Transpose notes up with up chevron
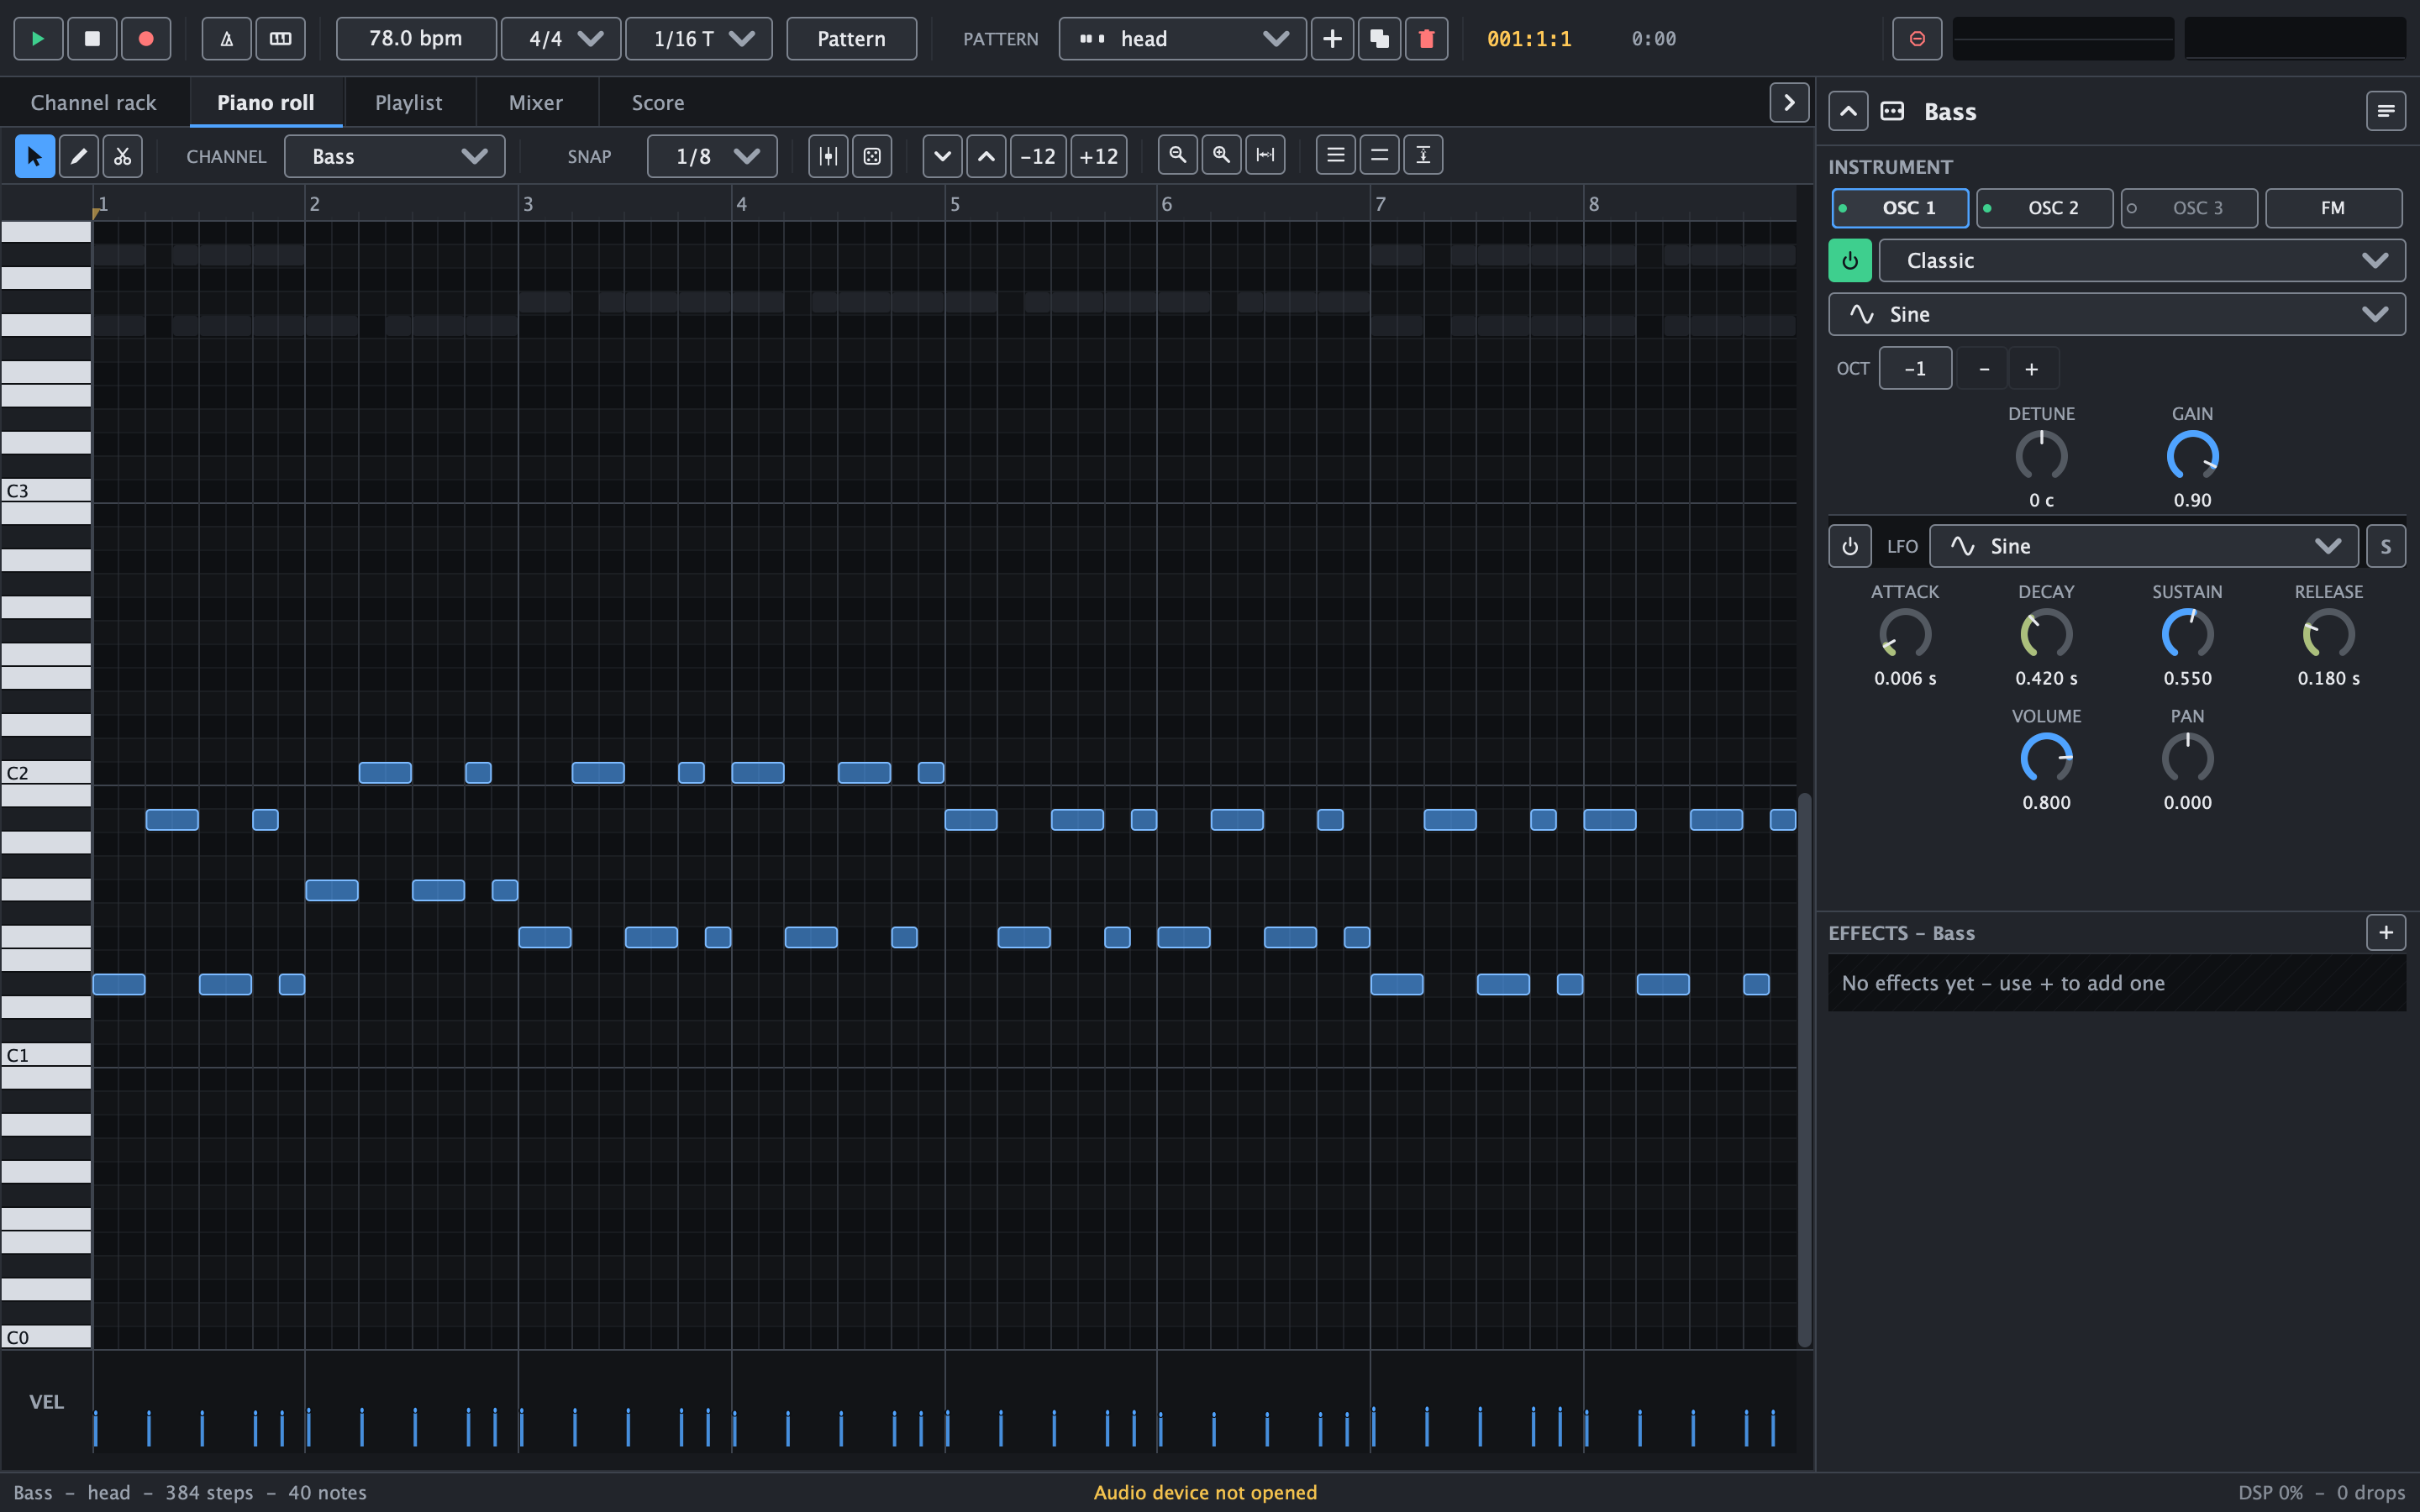Viewport: 2420px width, 1512px height. pos(986,156)
